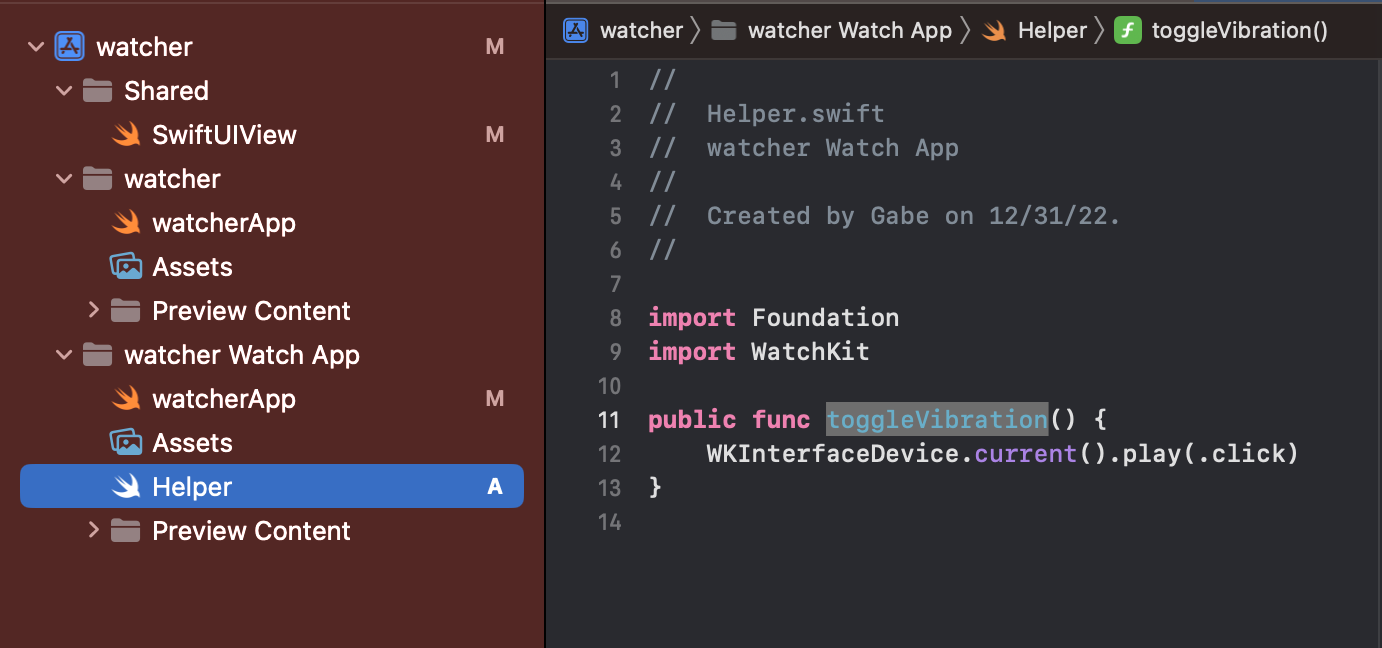
Task: Open watcherApp file in watcher Watch App
Action: tap(223, 399)
